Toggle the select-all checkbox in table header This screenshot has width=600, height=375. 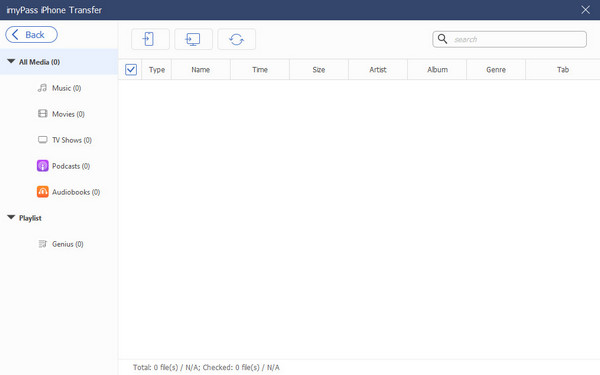click(x=131, y=70)
